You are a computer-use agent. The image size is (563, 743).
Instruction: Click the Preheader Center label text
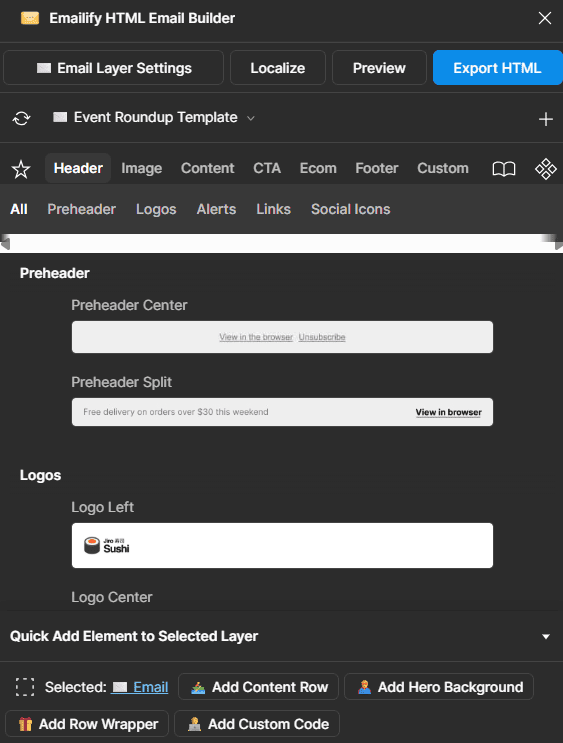129,305
